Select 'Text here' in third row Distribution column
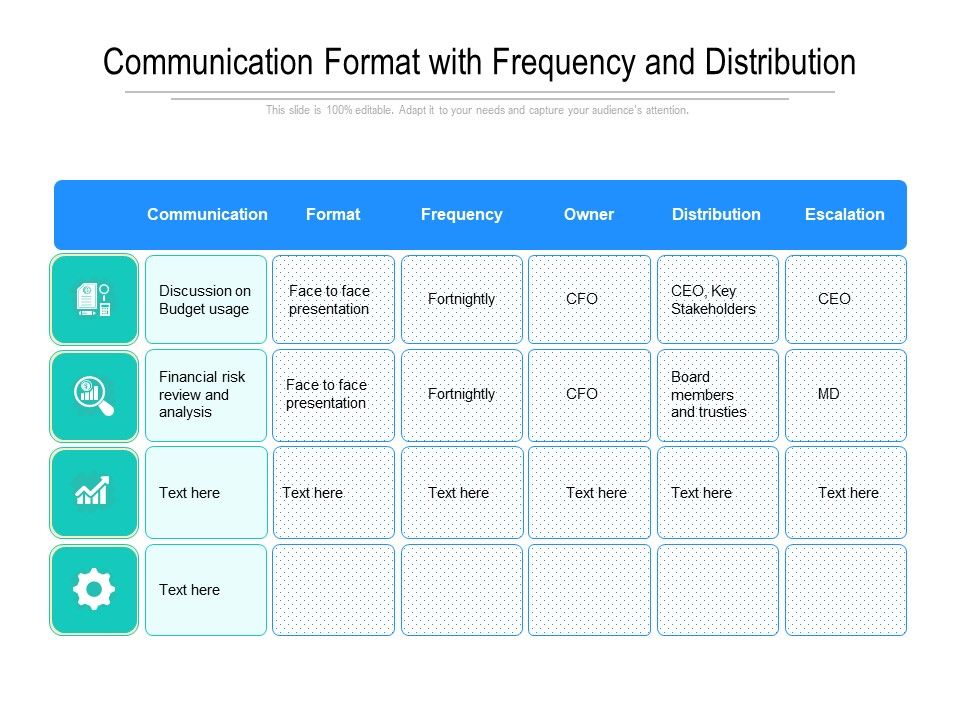 tap(718, 493)
